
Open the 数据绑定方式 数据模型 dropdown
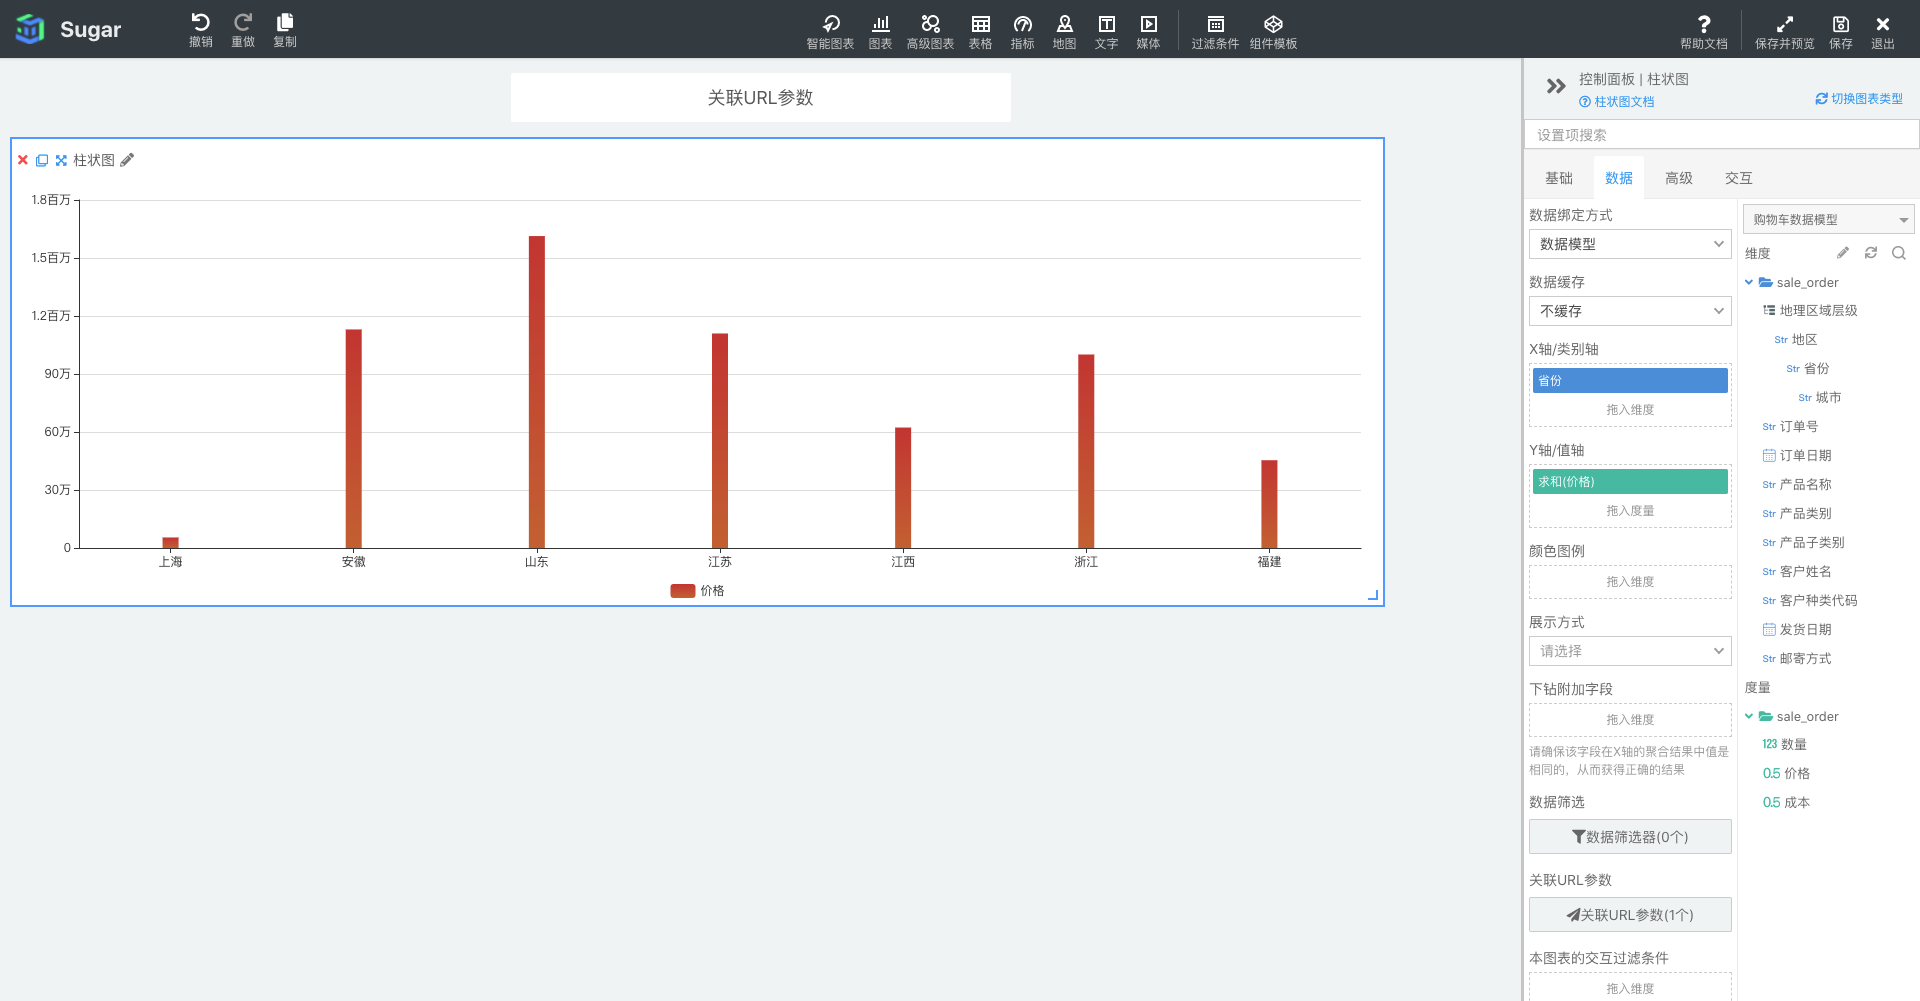point(1630,244)
